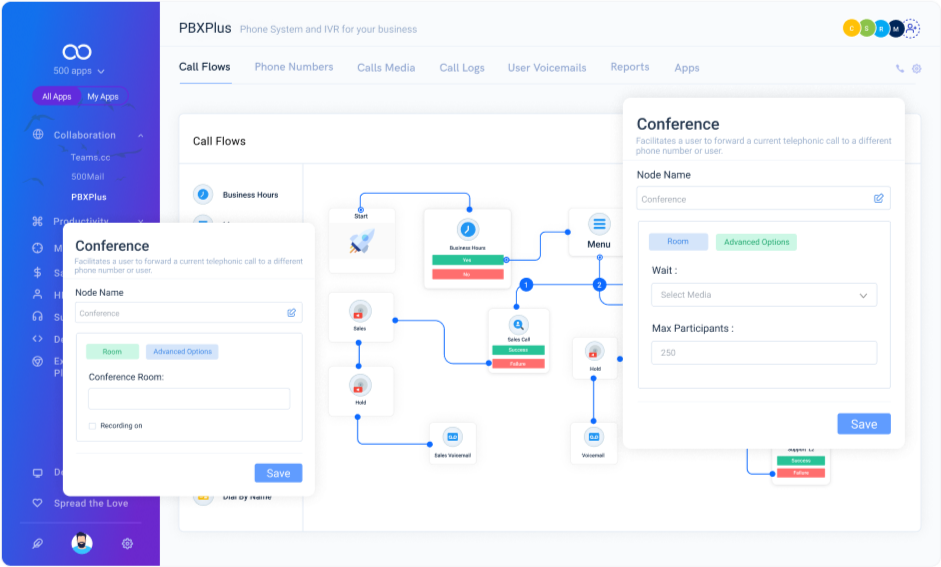Select the Business Hours node clock icon
The image size is (941, 567).
[467, 229]
